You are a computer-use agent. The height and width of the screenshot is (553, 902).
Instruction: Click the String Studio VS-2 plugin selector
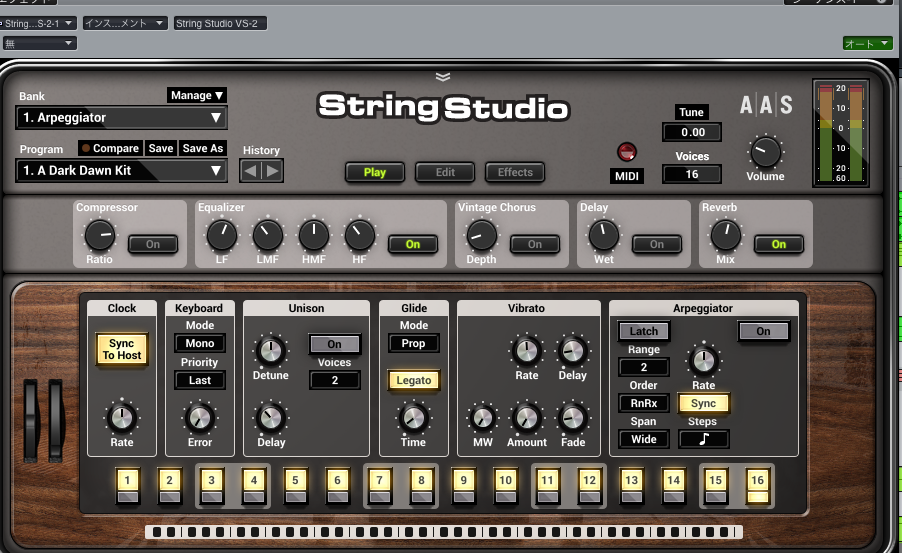coord(220,23)
